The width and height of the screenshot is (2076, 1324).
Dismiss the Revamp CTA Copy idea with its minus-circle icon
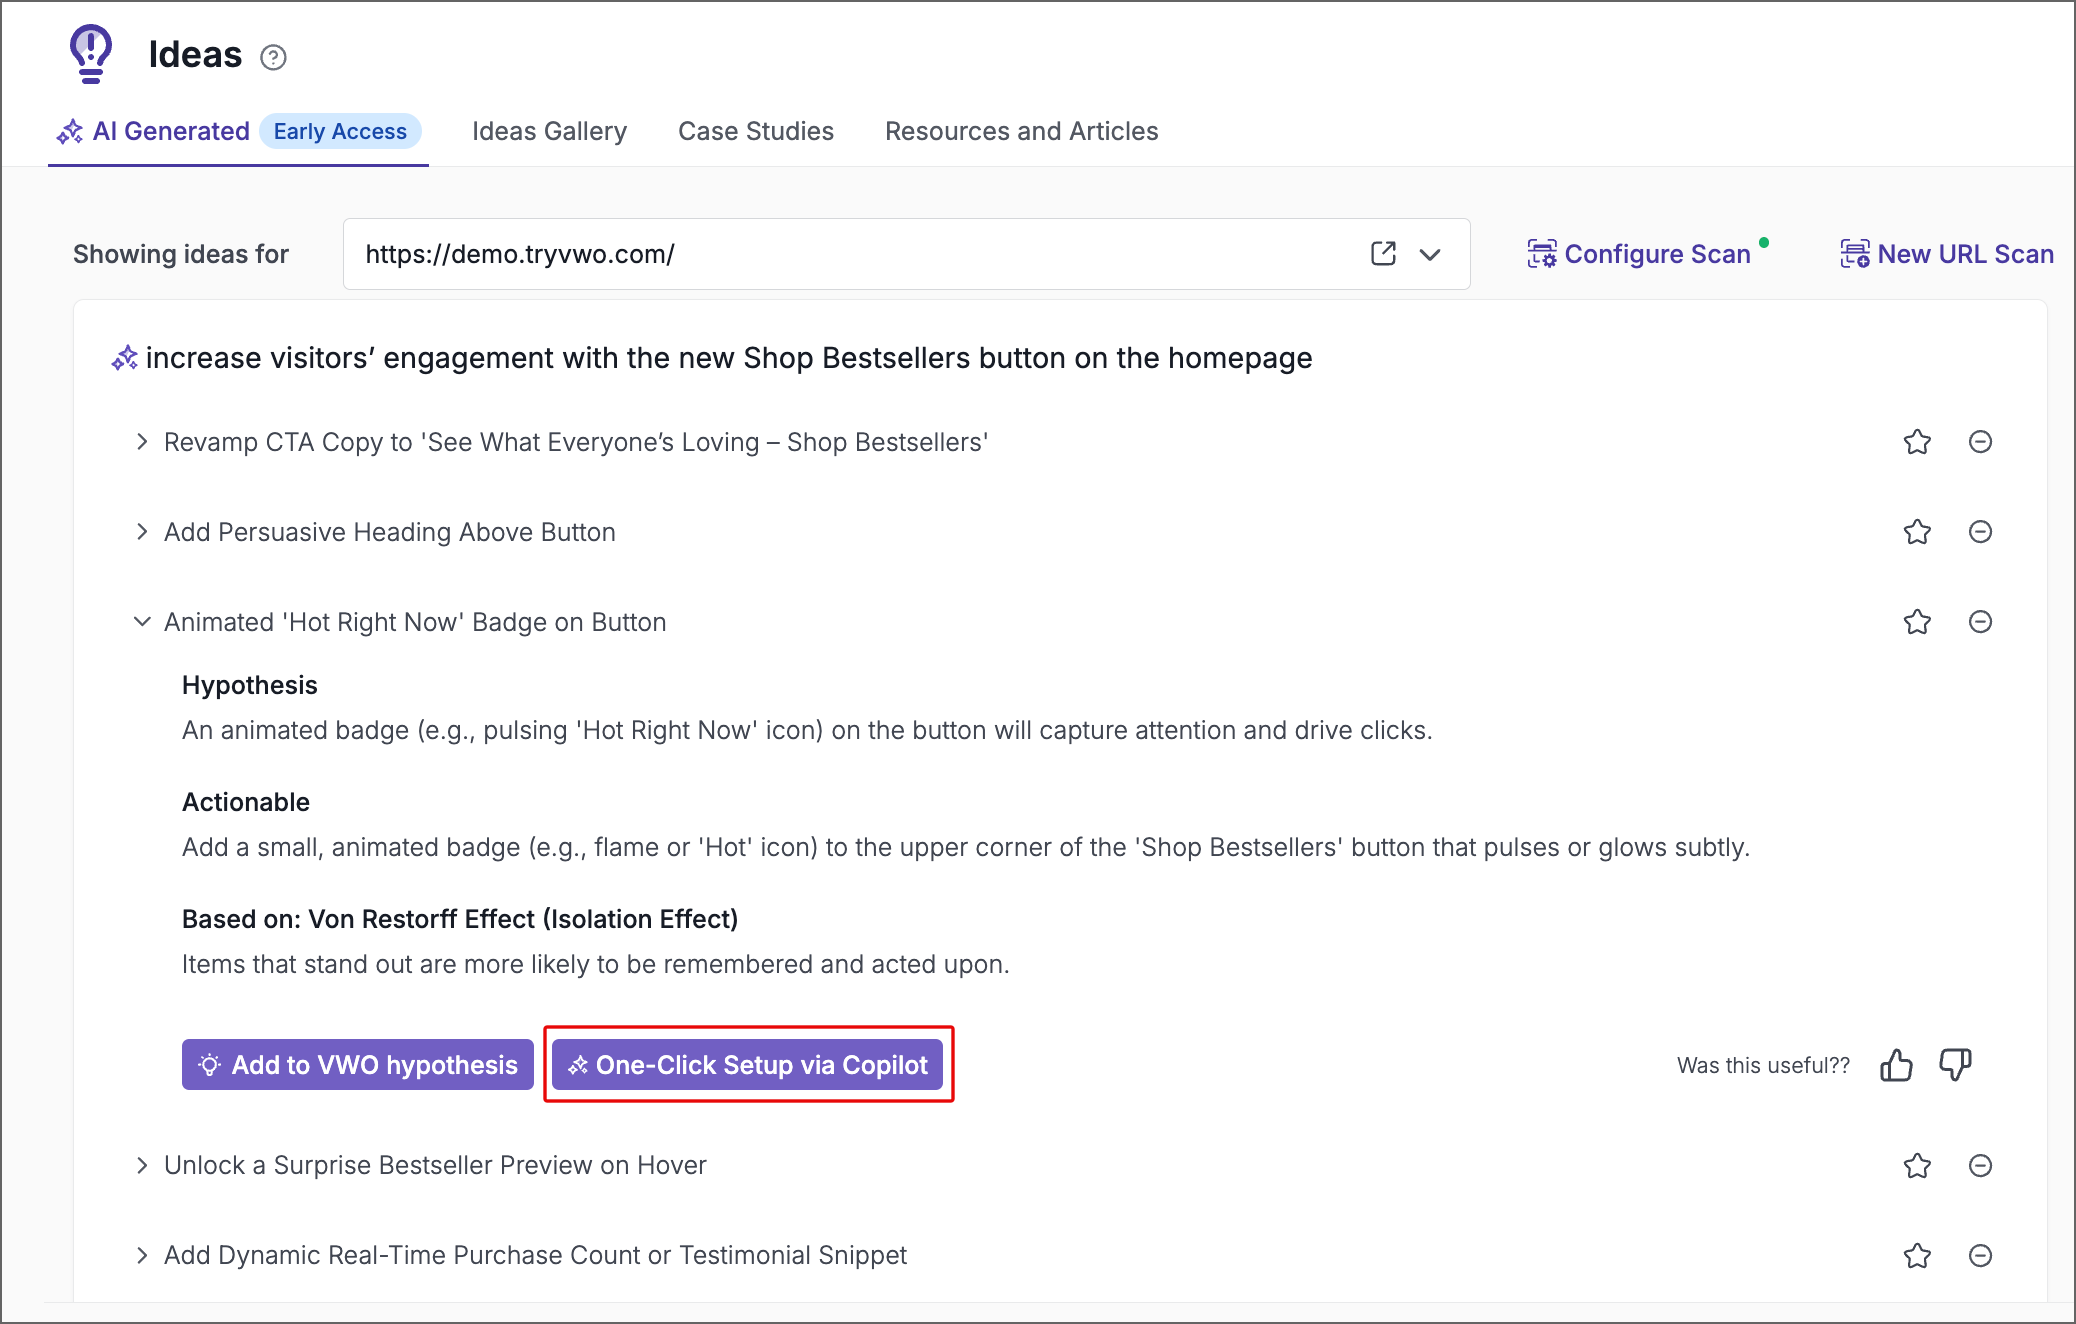1980,442
